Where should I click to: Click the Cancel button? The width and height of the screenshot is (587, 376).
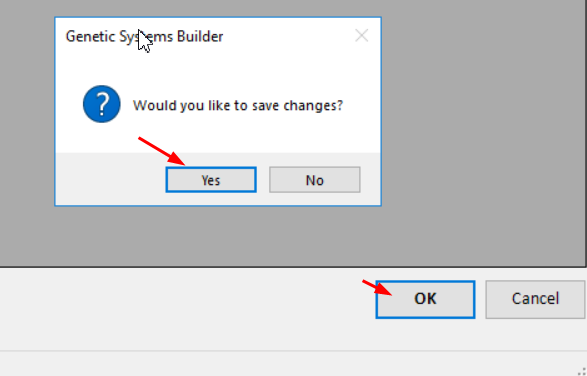535,300
